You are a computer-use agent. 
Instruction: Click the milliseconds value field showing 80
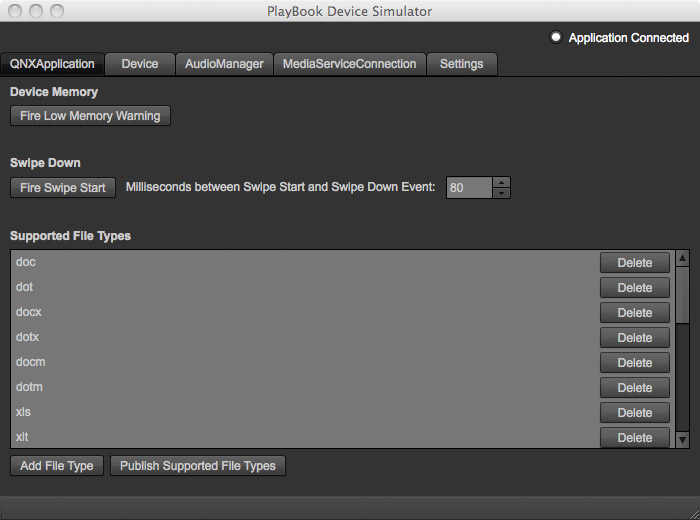(x=469, y=187)
